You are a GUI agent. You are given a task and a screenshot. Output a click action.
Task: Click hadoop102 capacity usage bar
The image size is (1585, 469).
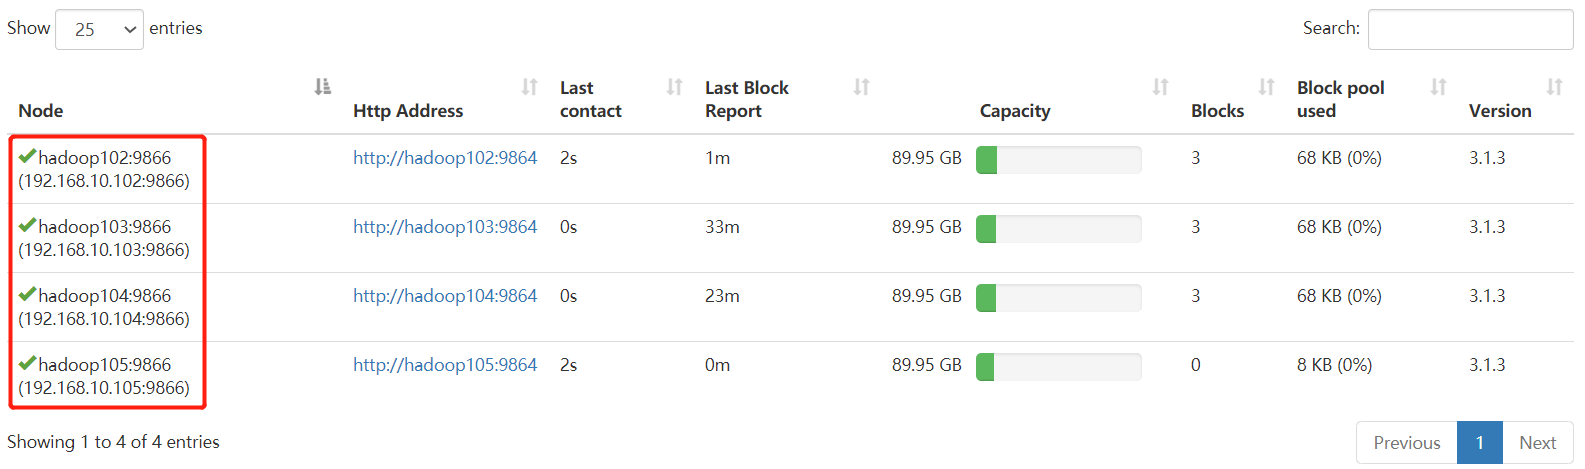tap(1058, 159)
